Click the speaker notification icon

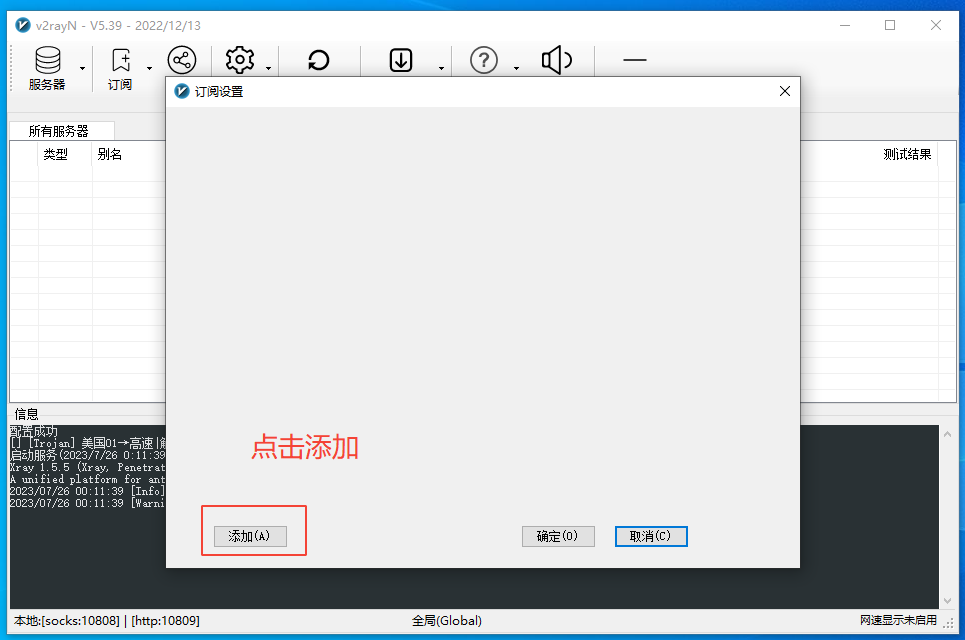pyautogui.click(x=556, y=60)
